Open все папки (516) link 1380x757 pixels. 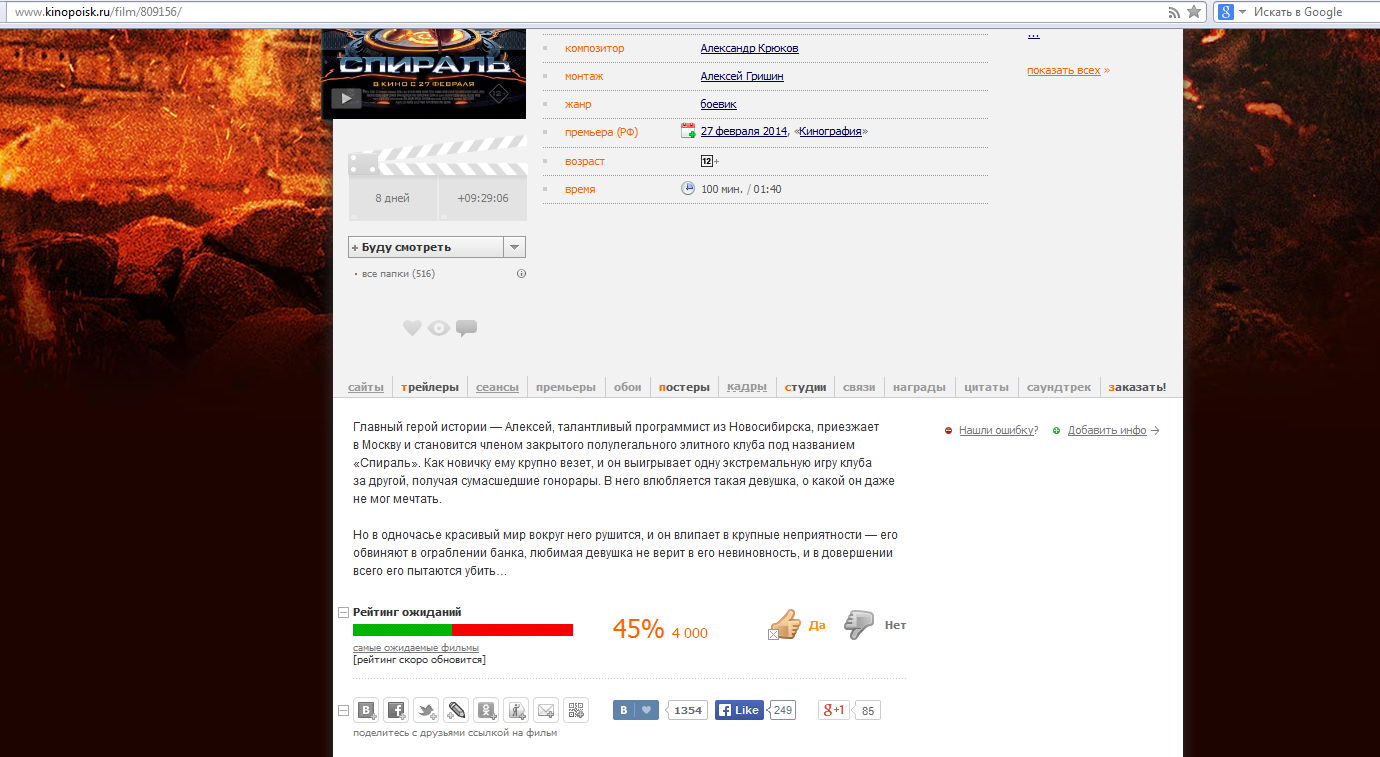(x=398, y=274)
